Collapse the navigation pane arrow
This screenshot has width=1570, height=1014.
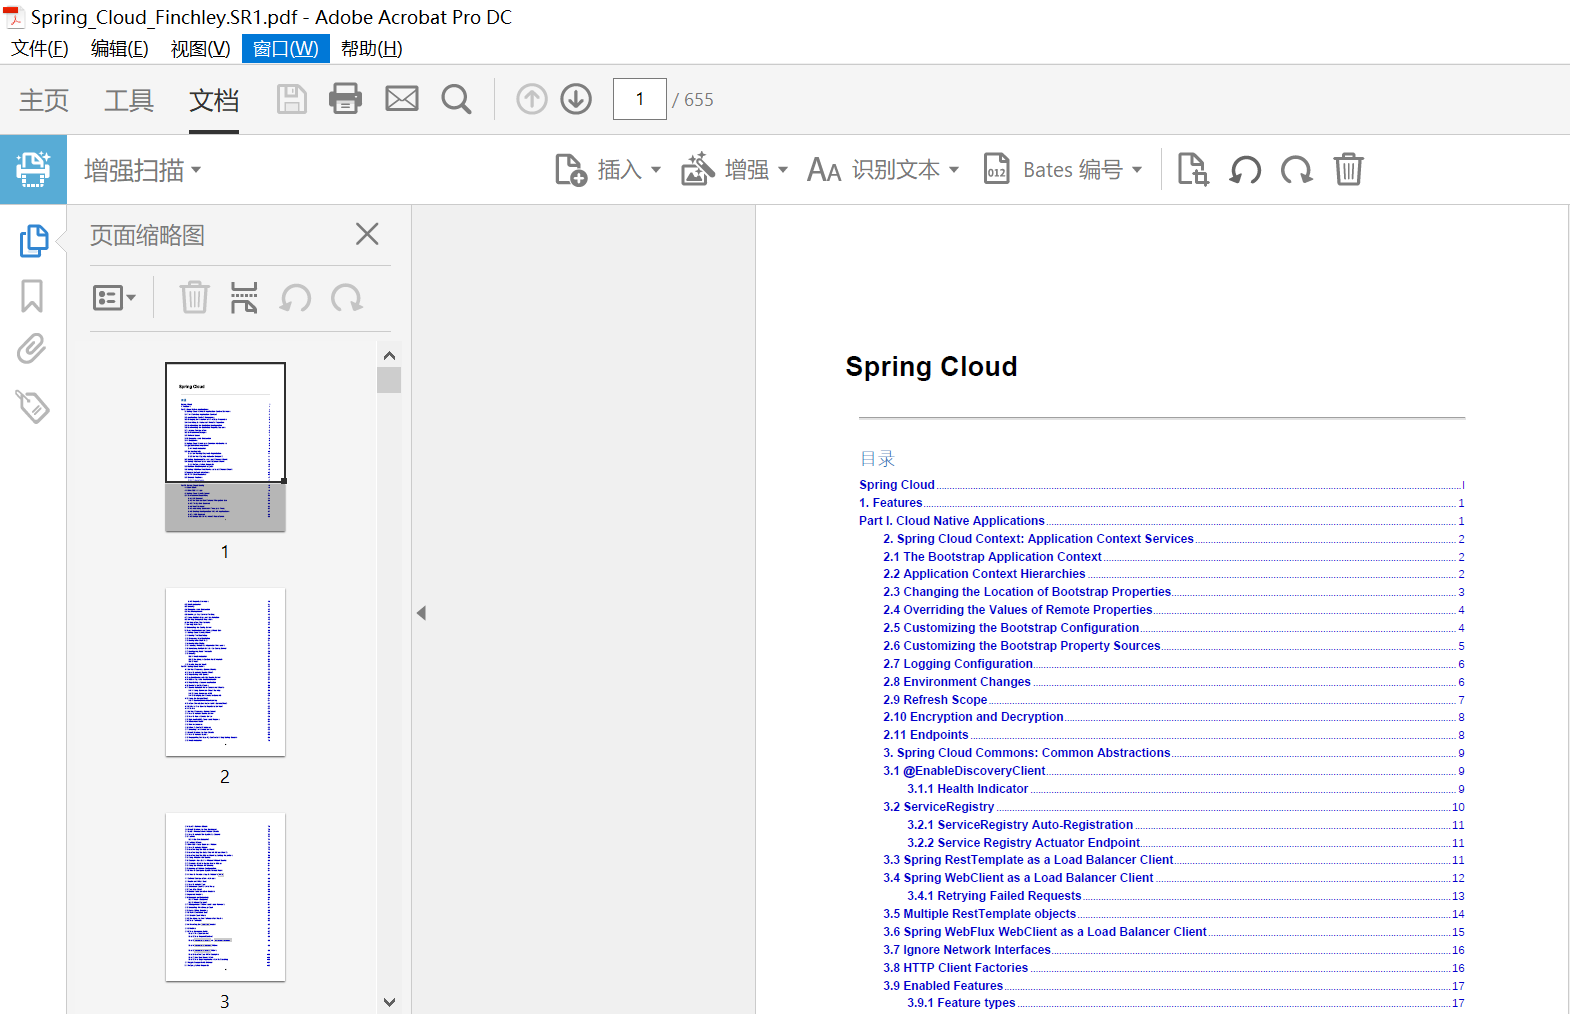421,613
